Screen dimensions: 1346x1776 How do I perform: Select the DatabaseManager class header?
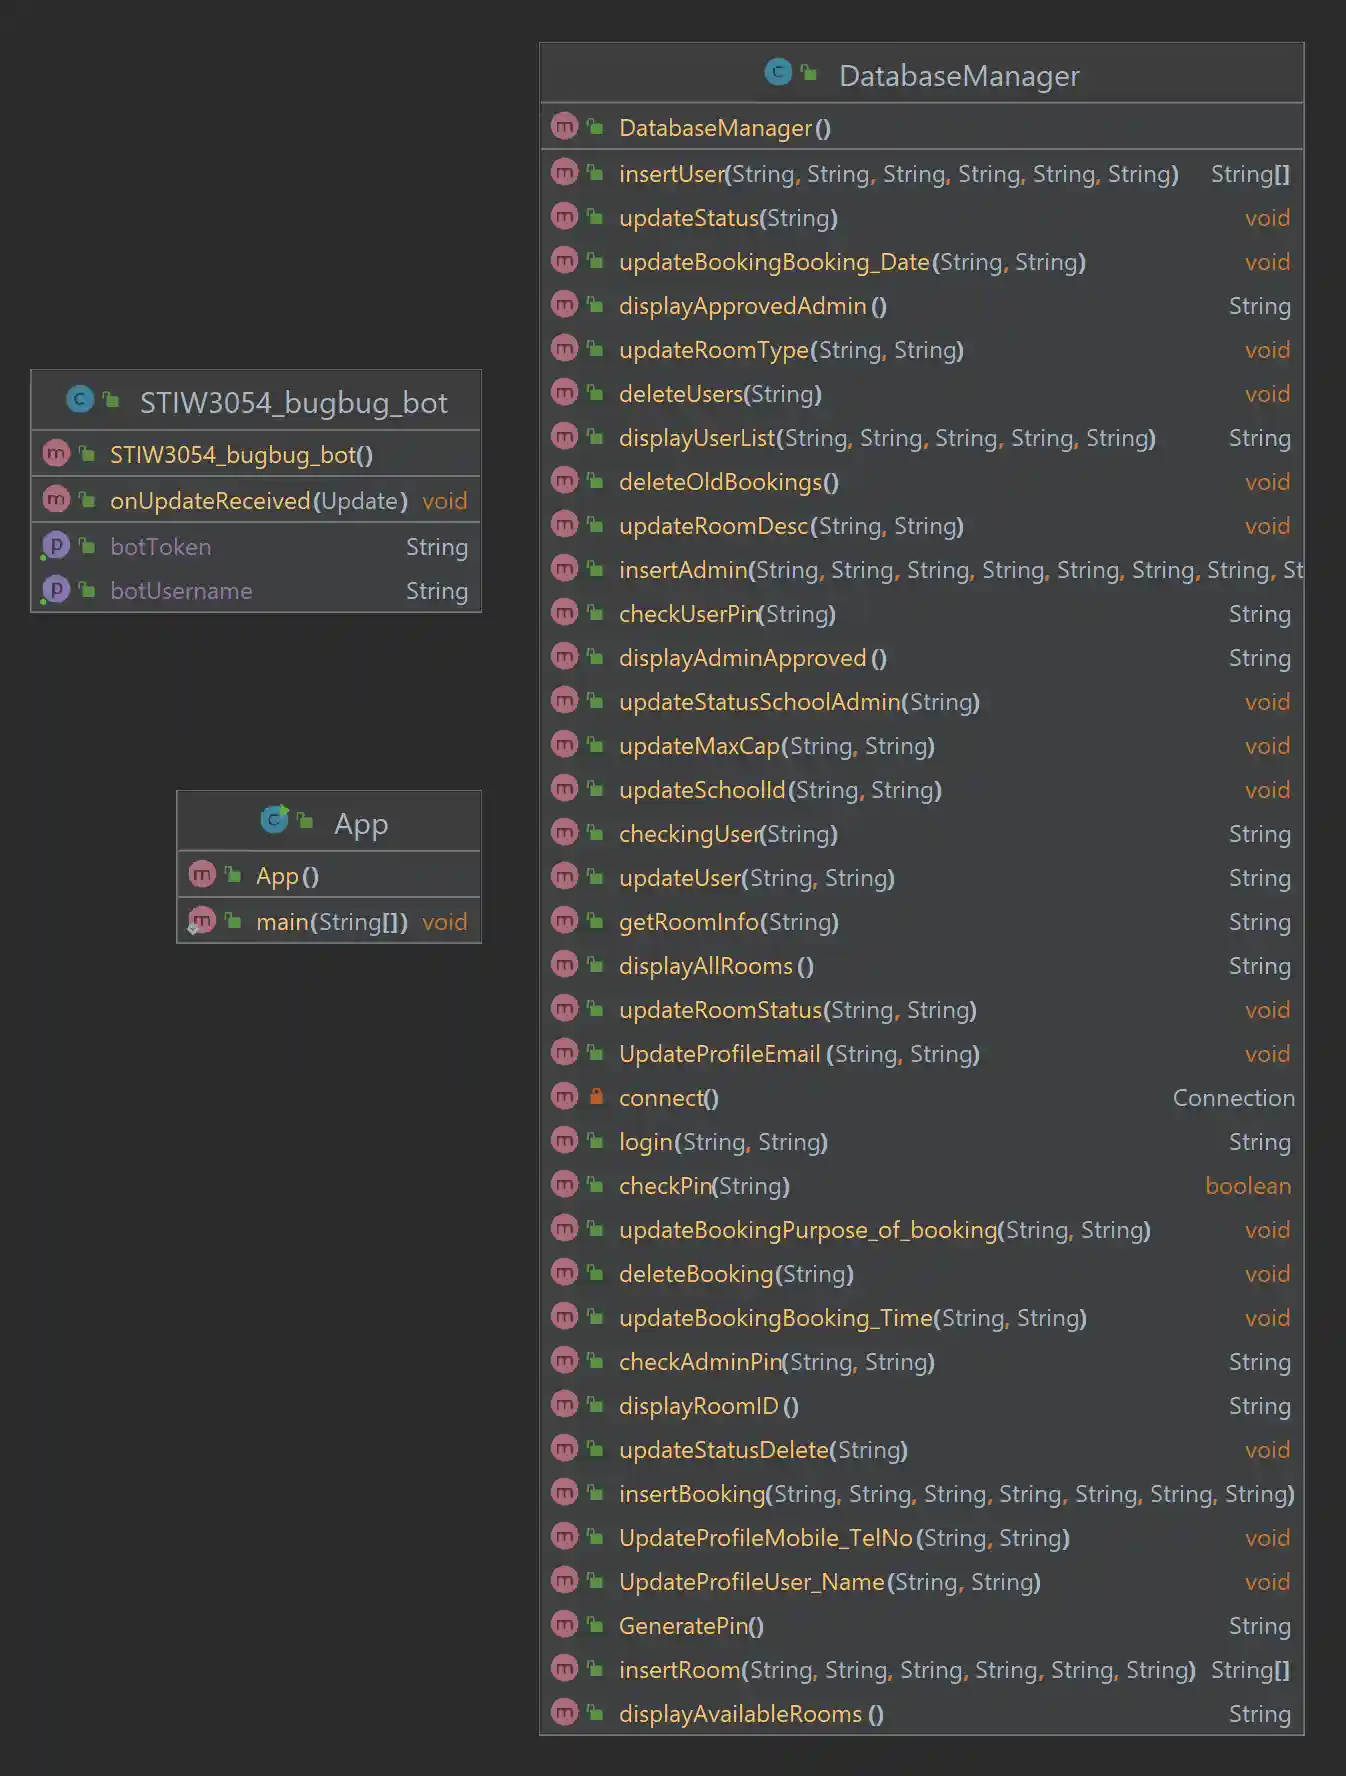958,76
